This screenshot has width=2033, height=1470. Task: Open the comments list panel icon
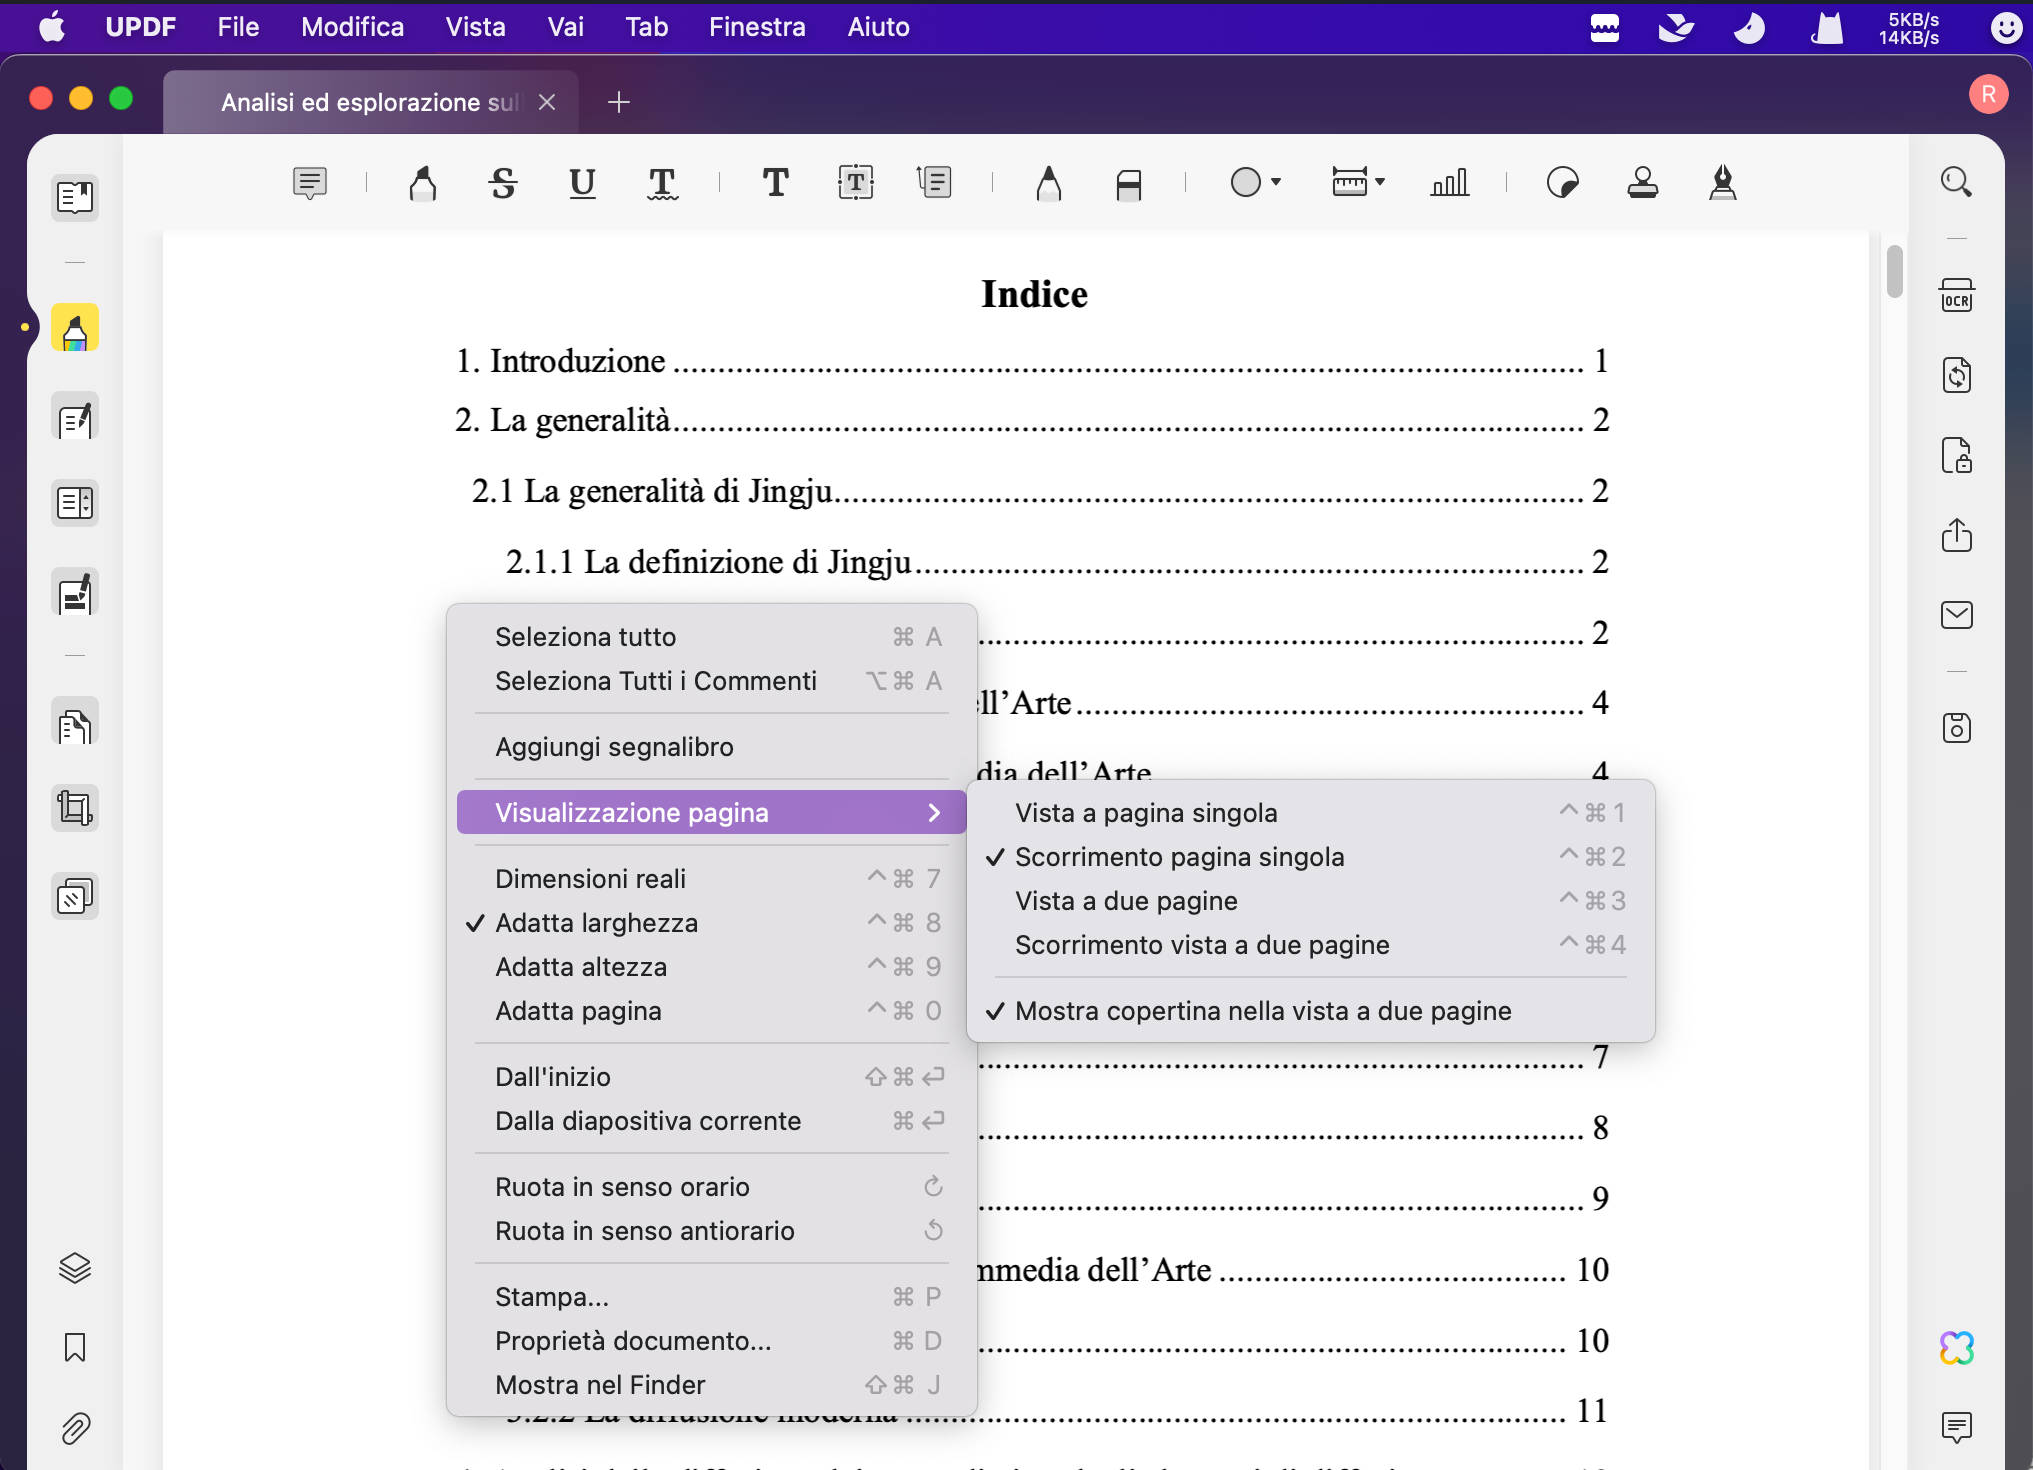tap(1957, 1428)
